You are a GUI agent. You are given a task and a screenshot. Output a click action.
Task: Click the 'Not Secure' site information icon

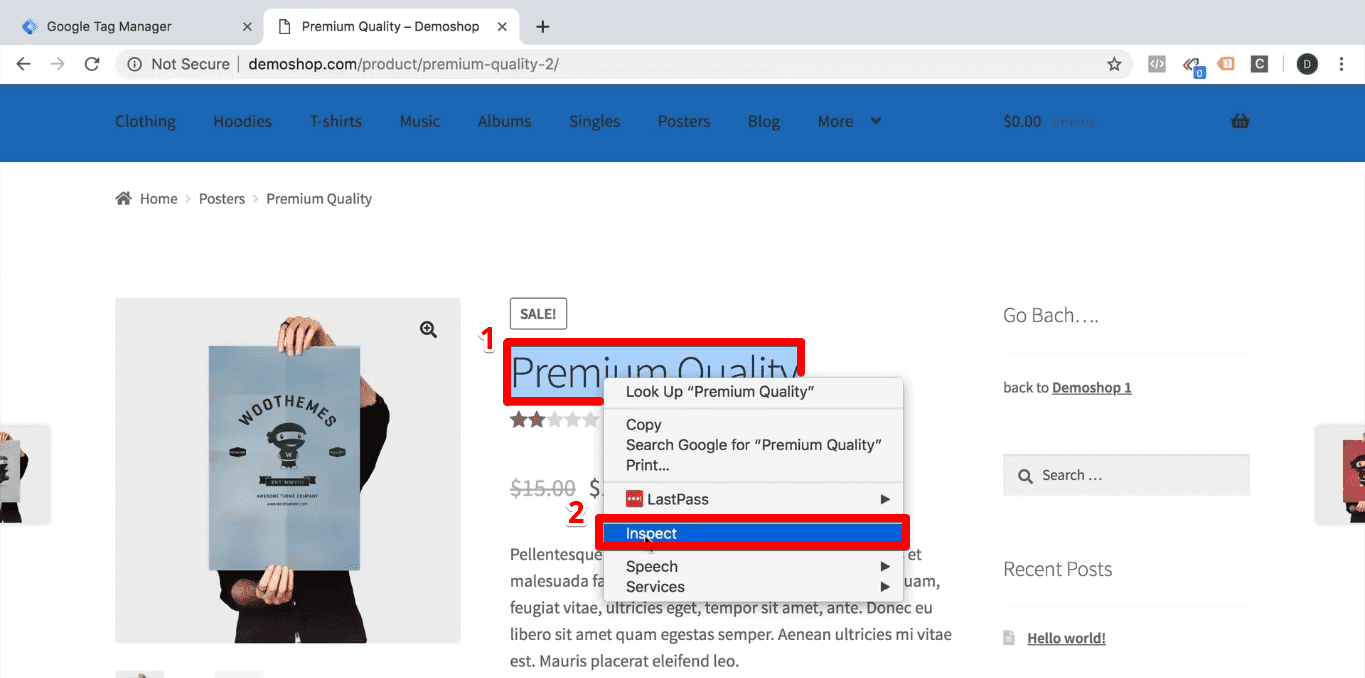[134, 63]
